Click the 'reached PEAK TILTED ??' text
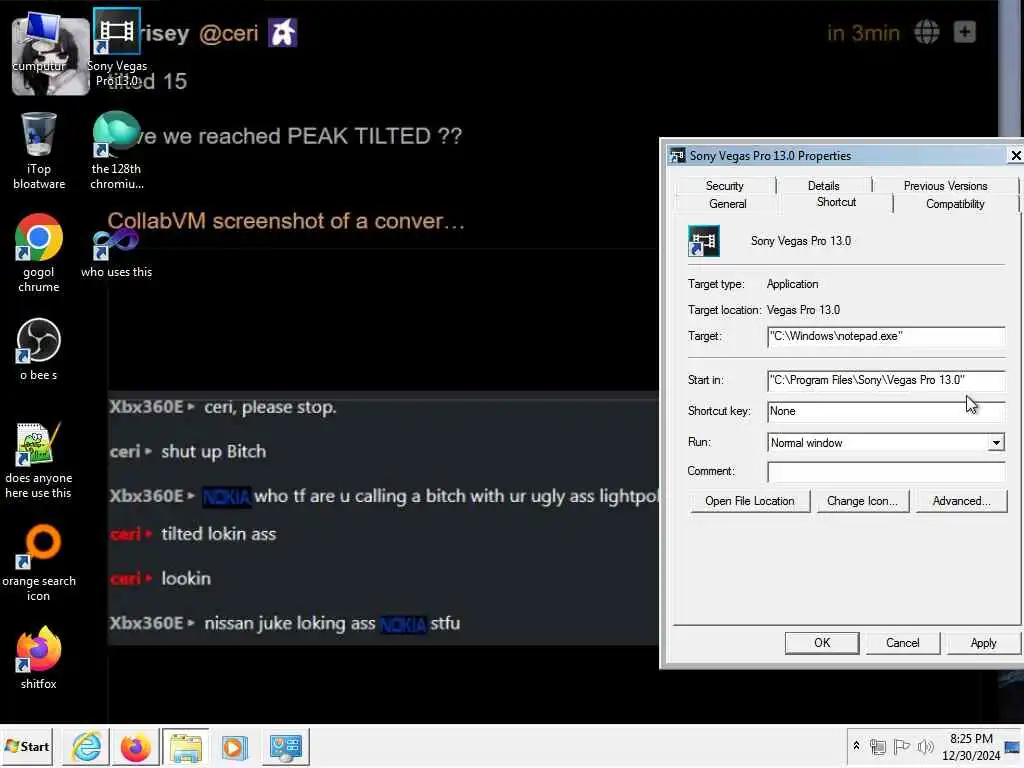The image size is (1024, 768). tap(330, 136)
